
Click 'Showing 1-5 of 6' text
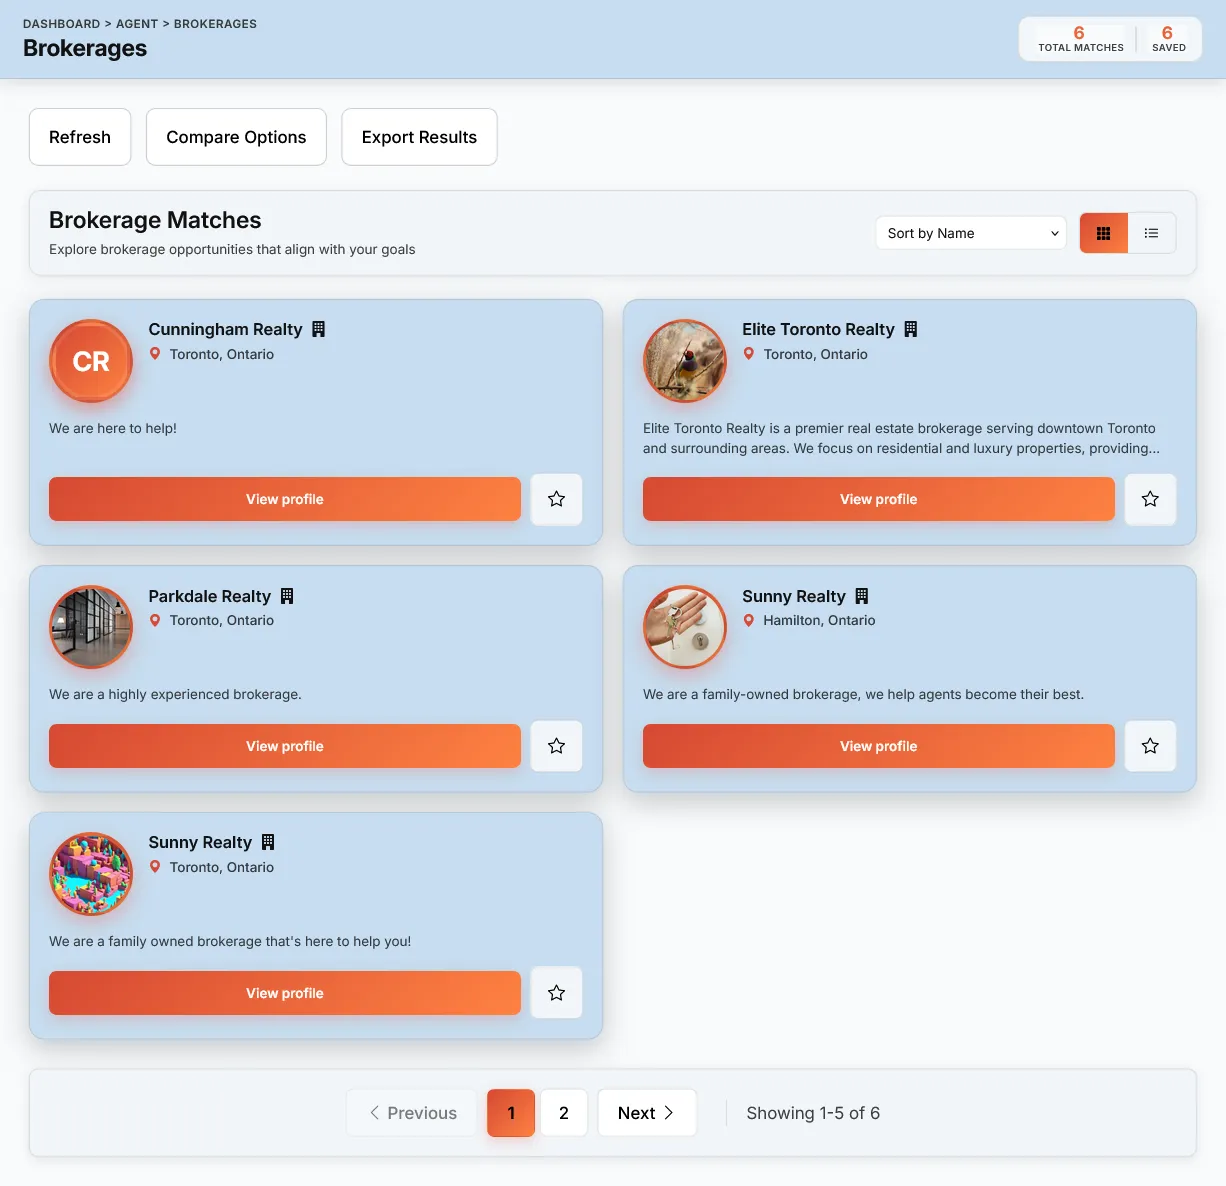(x=813, y=1113)
